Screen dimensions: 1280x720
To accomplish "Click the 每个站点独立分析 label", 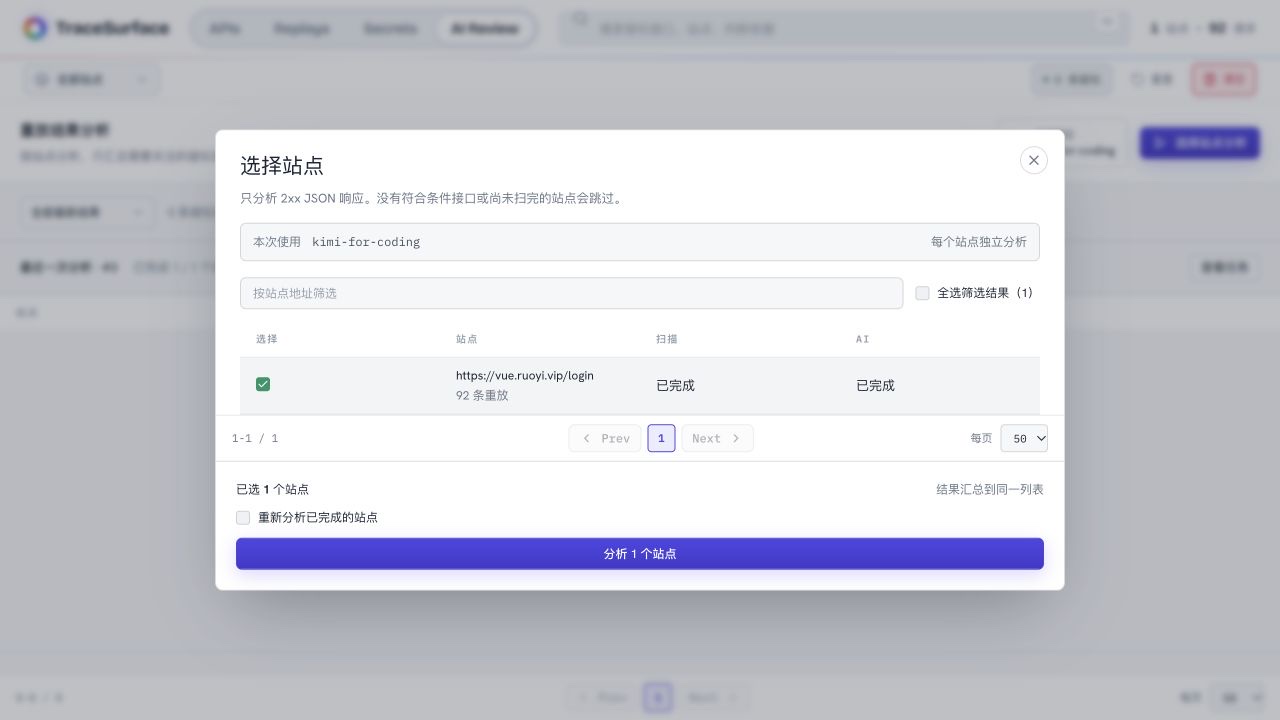I will tap(979, 242).
